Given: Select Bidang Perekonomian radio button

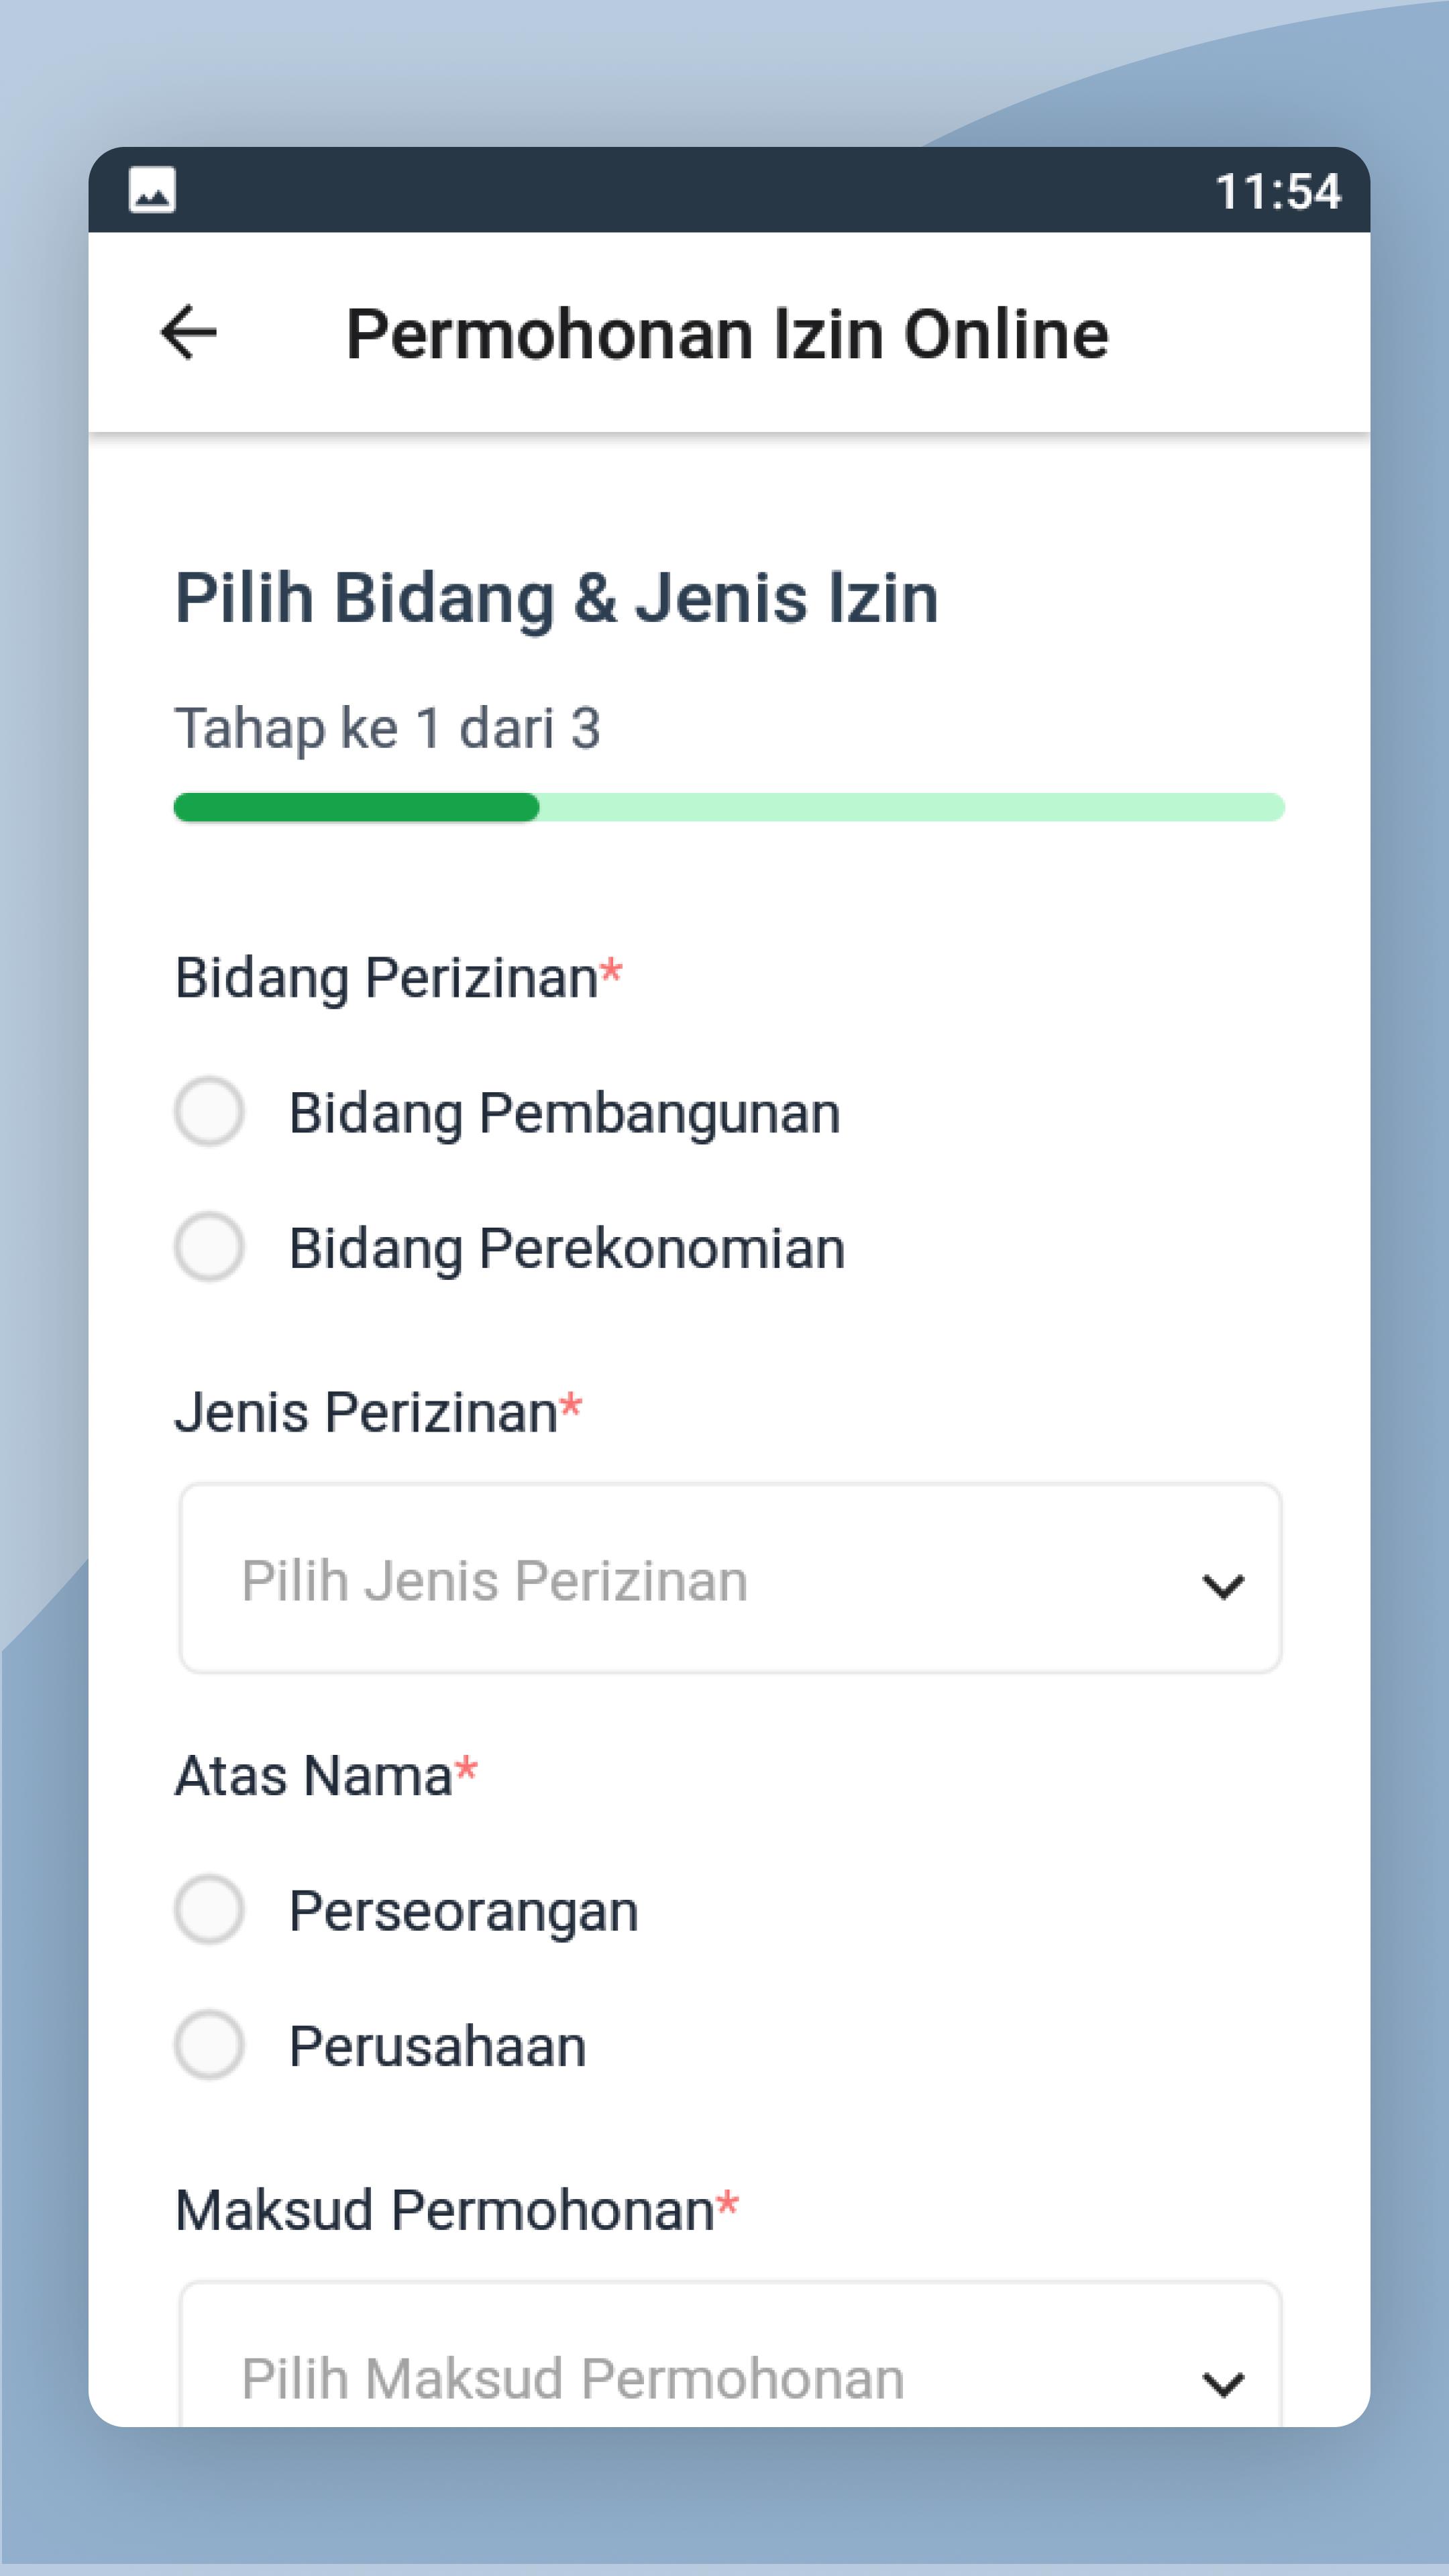Looking at the screenshot, I should tap(209, 1247).
